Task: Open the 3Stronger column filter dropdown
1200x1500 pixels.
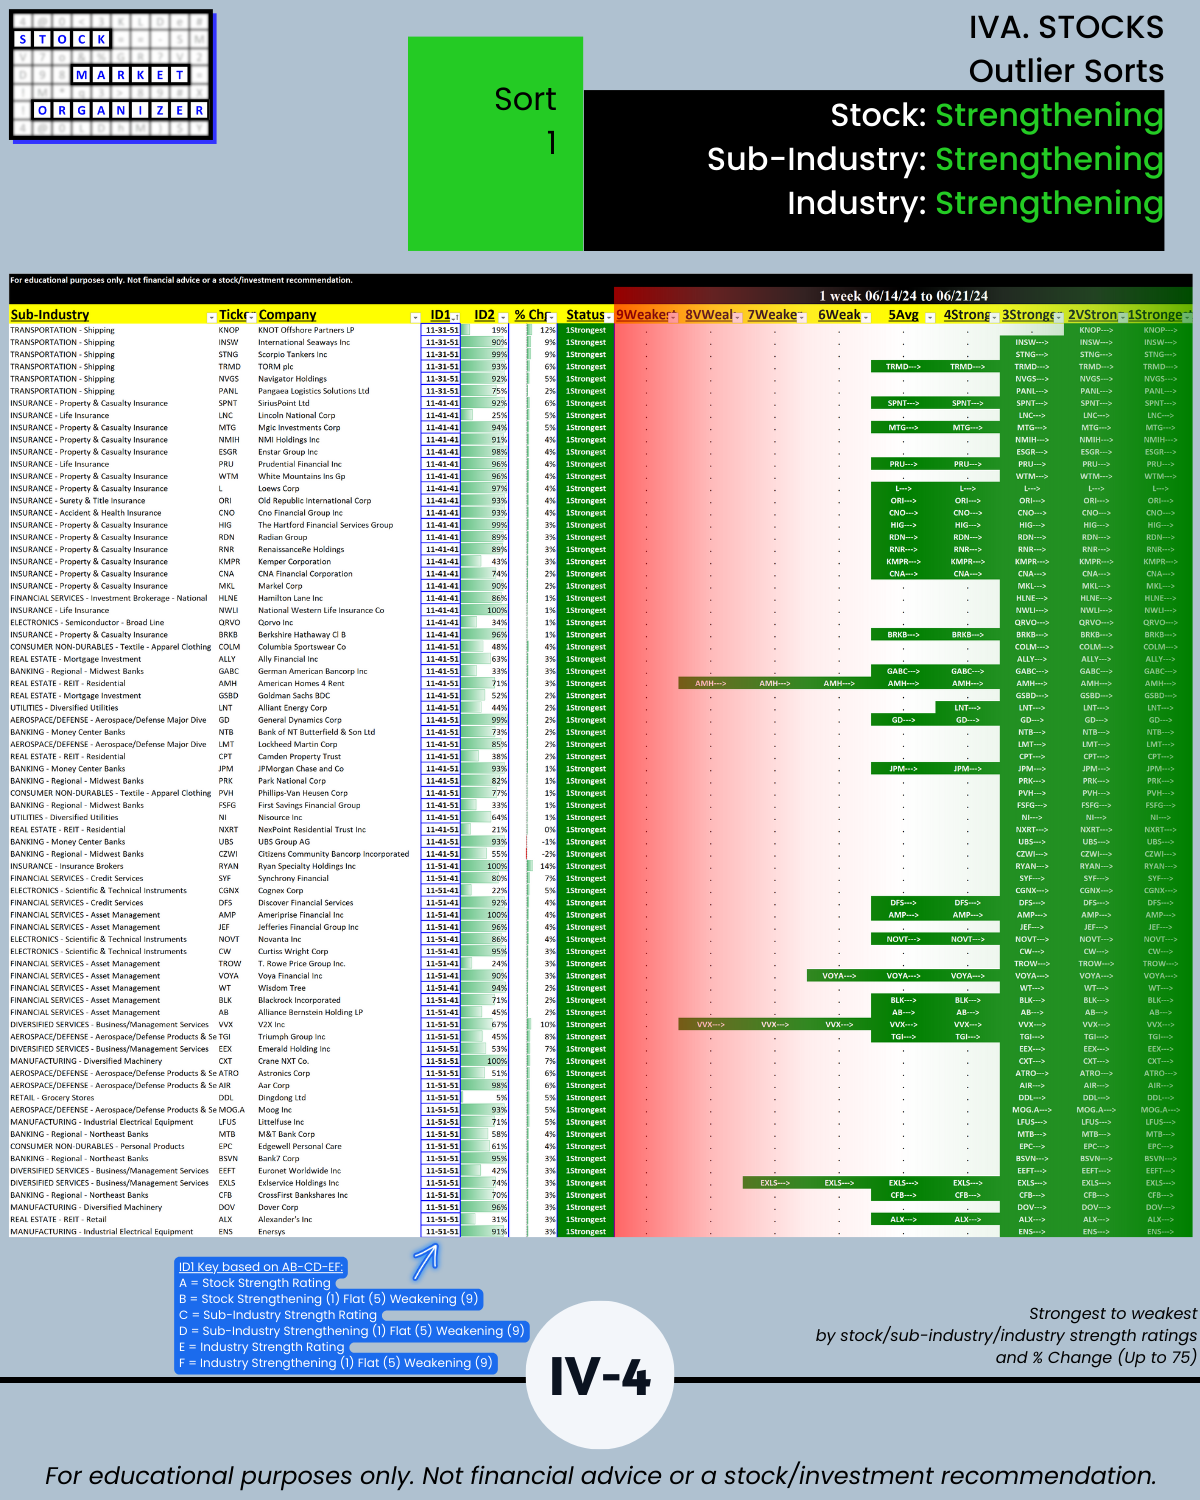Action: [1059, 317]
